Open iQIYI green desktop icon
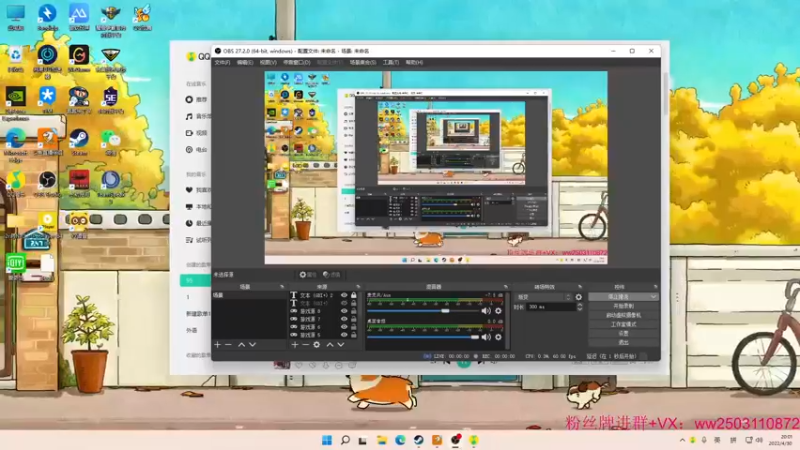This screenshot has height=450, width=800. click(15, 266)
